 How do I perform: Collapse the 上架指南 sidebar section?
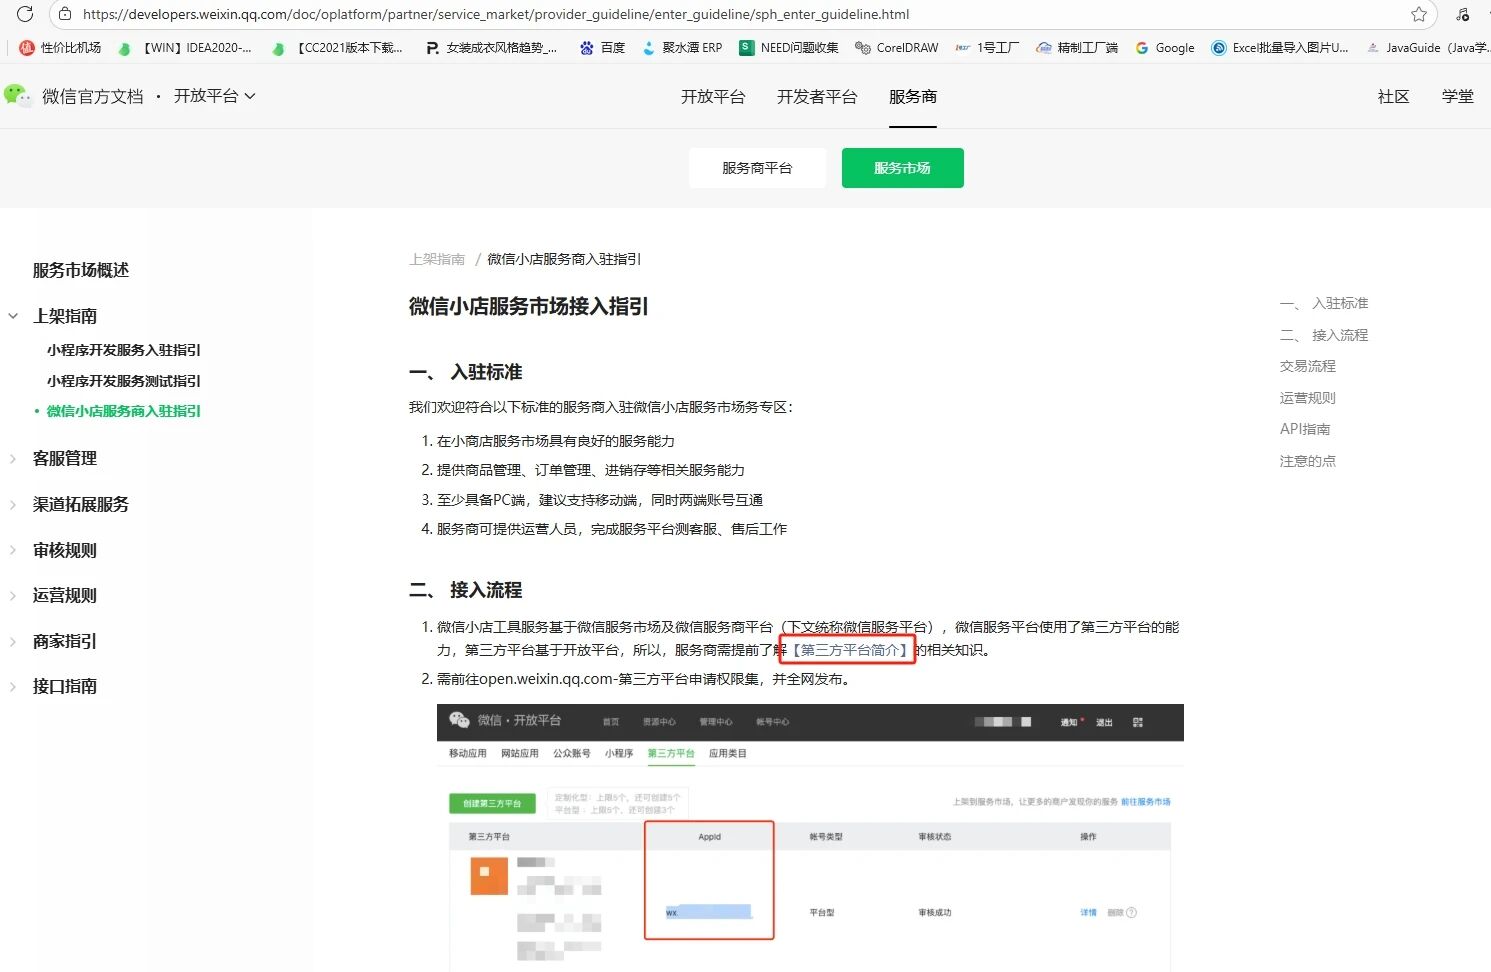13,316
